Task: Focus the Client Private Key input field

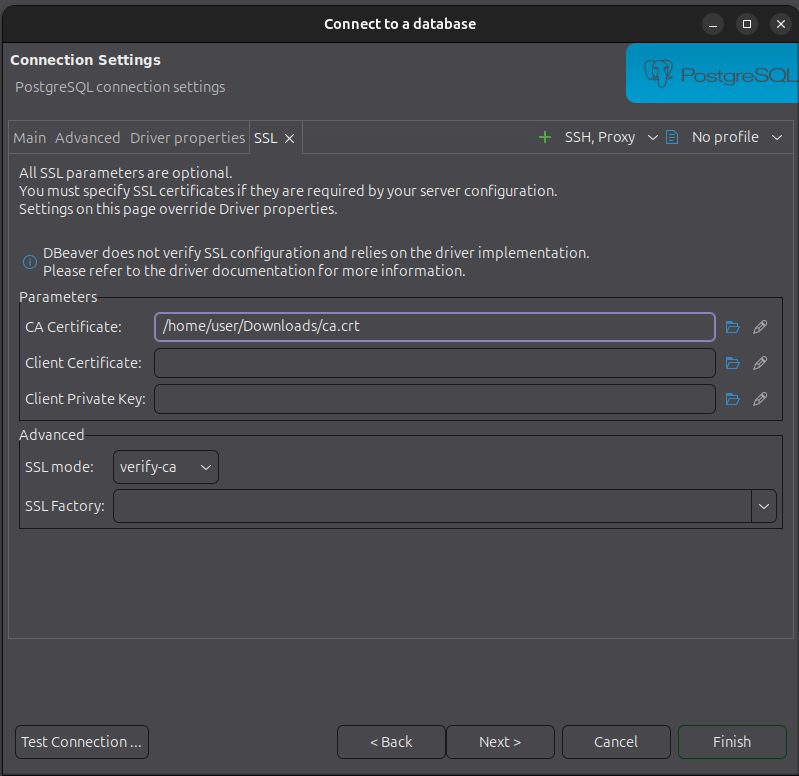Action: pyautogui.click(x=435, y=399)
